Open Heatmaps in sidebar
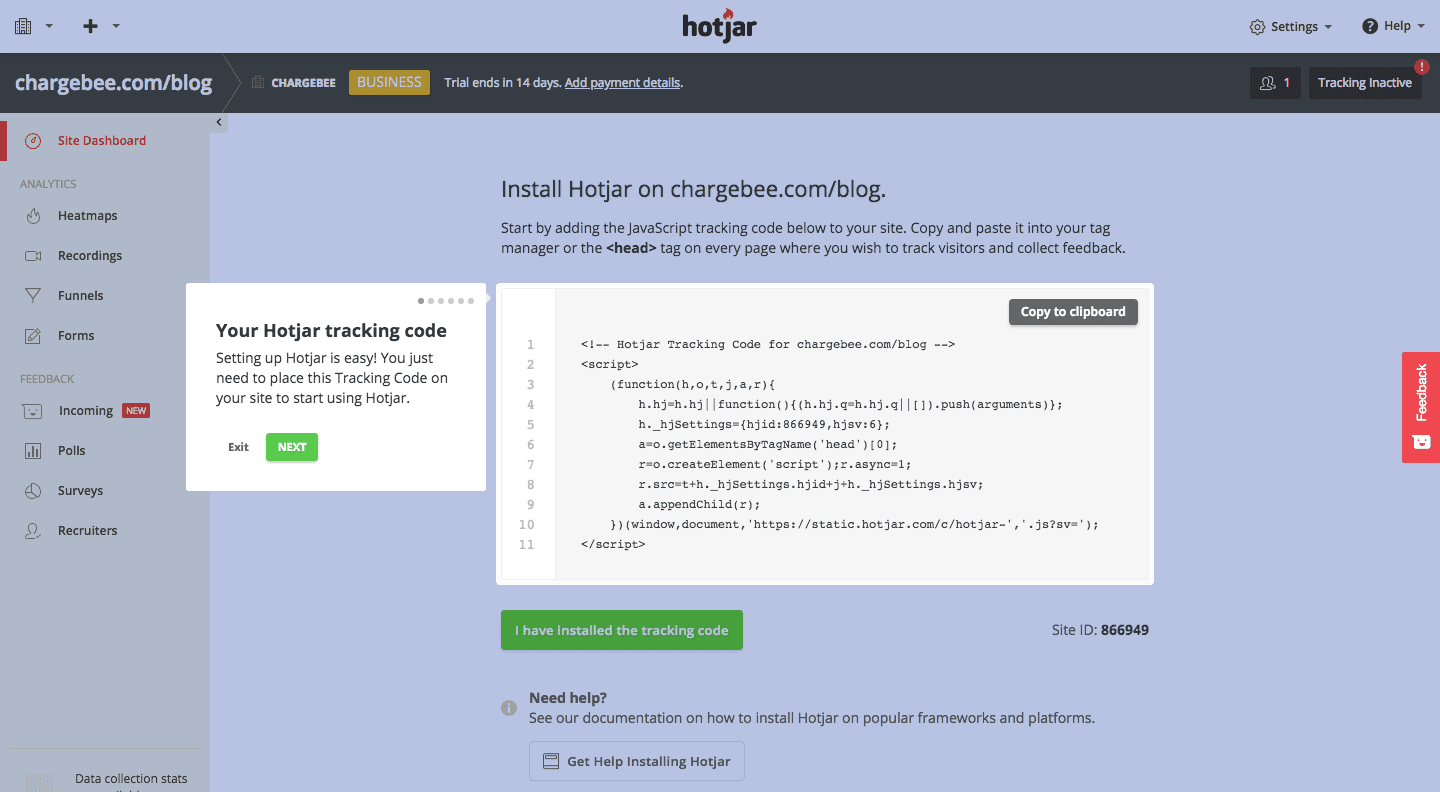 [87, 216]
